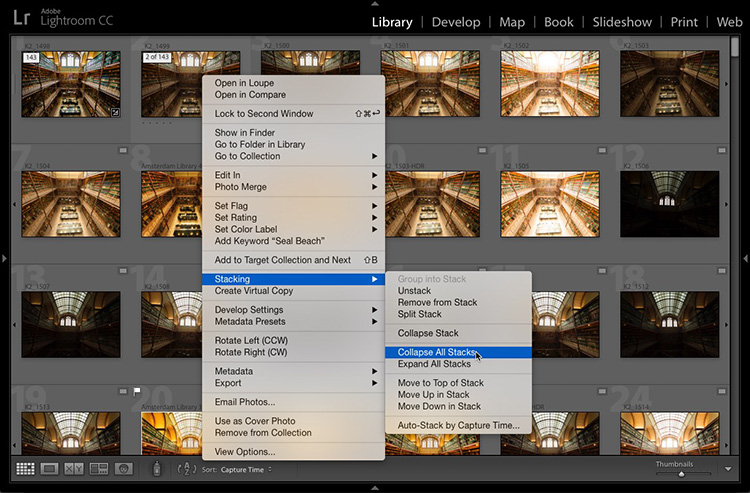Choose Show in Finder
The width and height of the screenshot is (750, 493).
click(x=293, y=132)
